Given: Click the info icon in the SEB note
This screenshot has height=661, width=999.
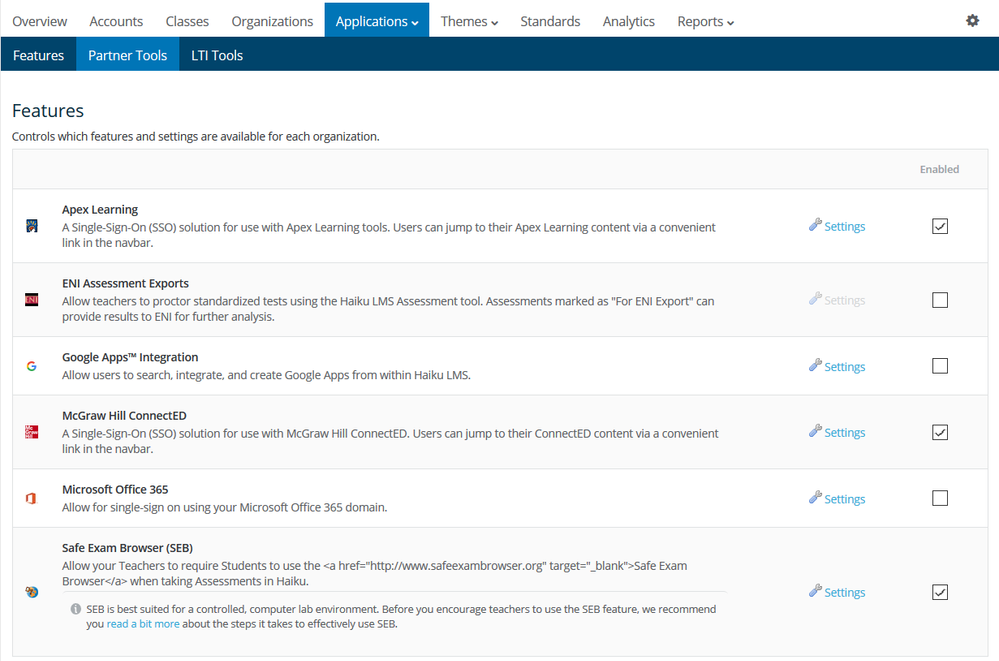Looking at the screenshot, I should [76, 609].
